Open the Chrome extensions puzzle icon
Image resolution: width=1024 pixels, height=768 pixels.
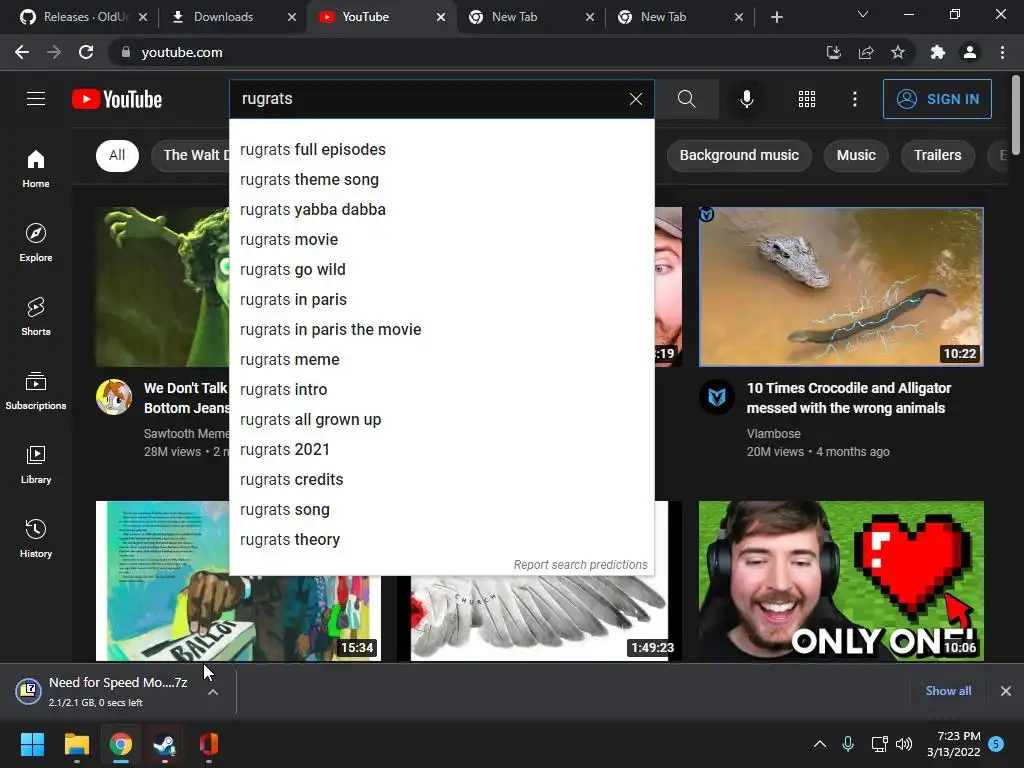click(x=938, y=52)
